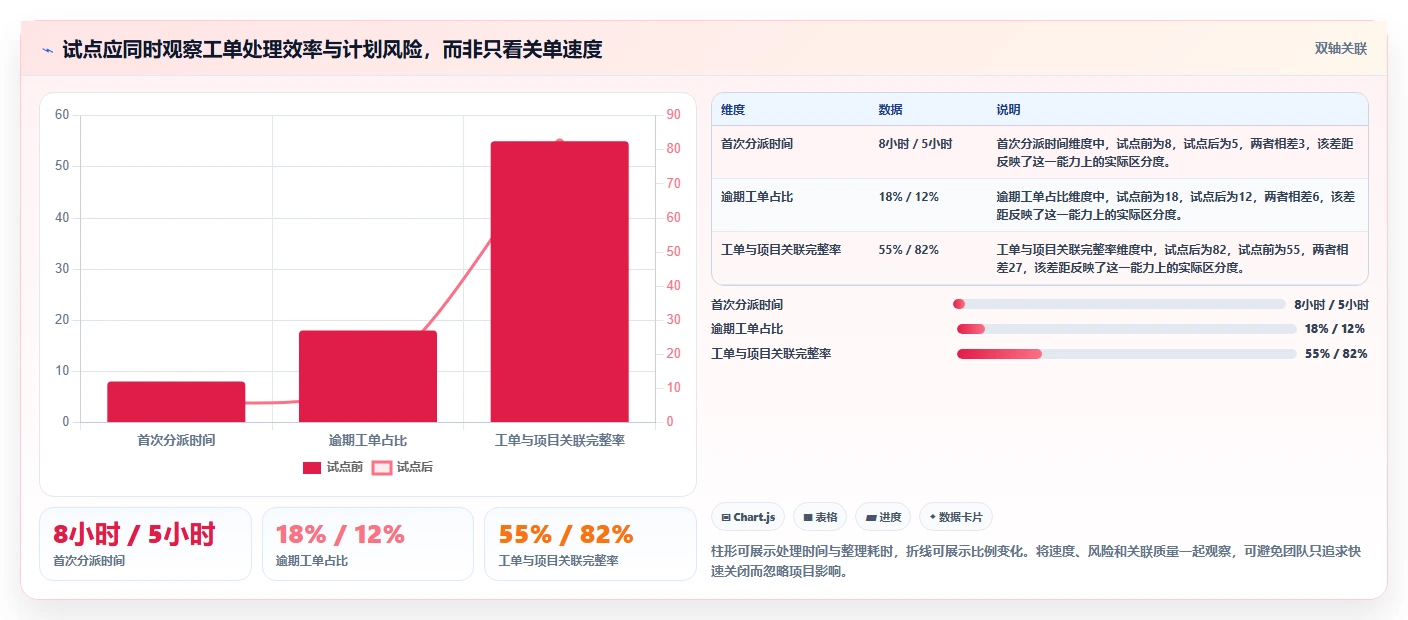Click description mentioning 两者相差6

click(x=1175, y=205)
